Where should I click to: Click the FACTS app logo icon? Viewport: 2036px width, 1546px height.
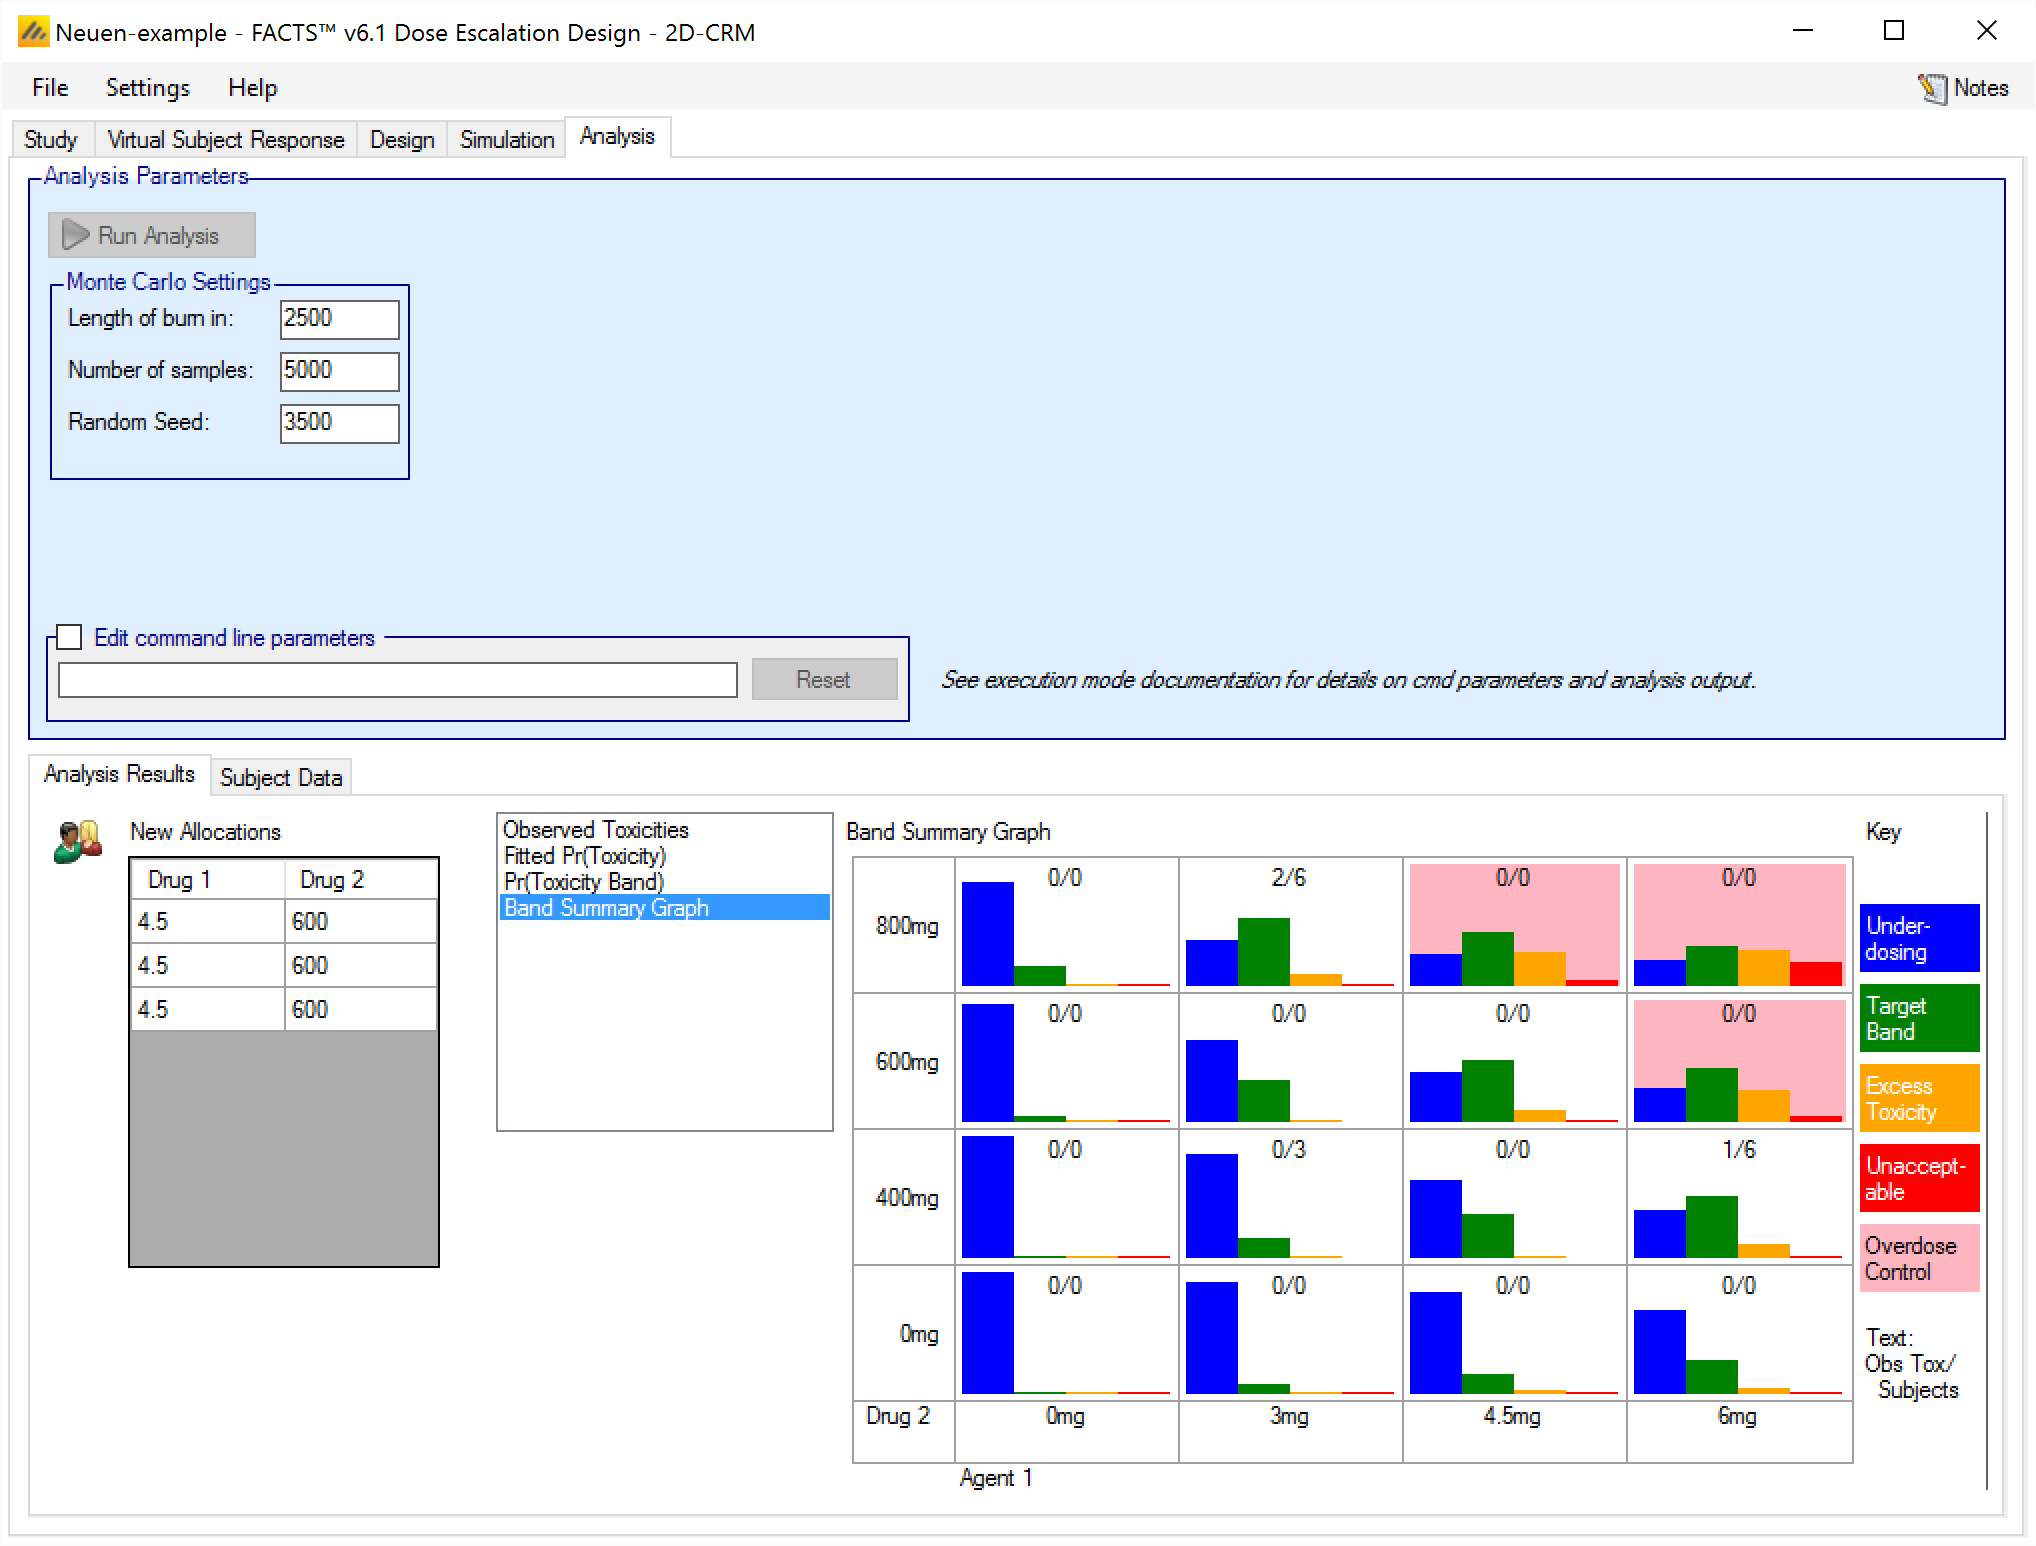click(x=32, y=32)
